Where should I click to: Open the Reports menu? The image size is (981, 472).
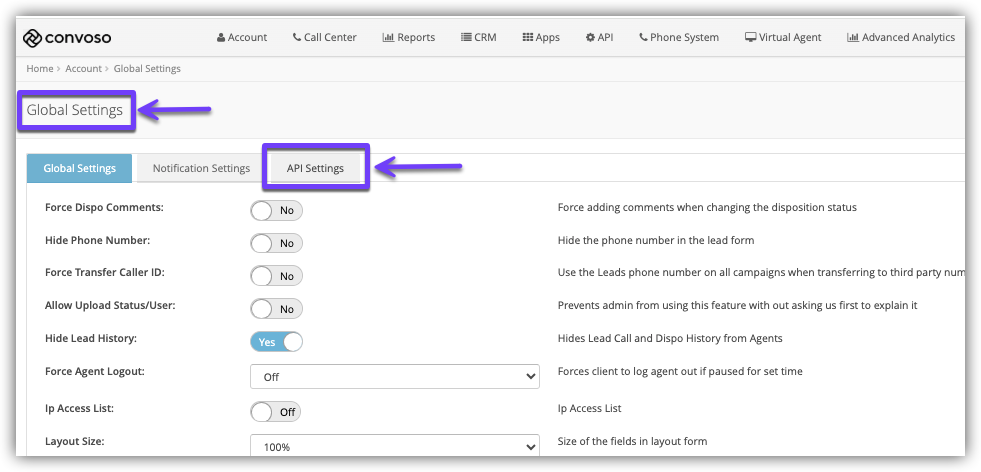409,38
